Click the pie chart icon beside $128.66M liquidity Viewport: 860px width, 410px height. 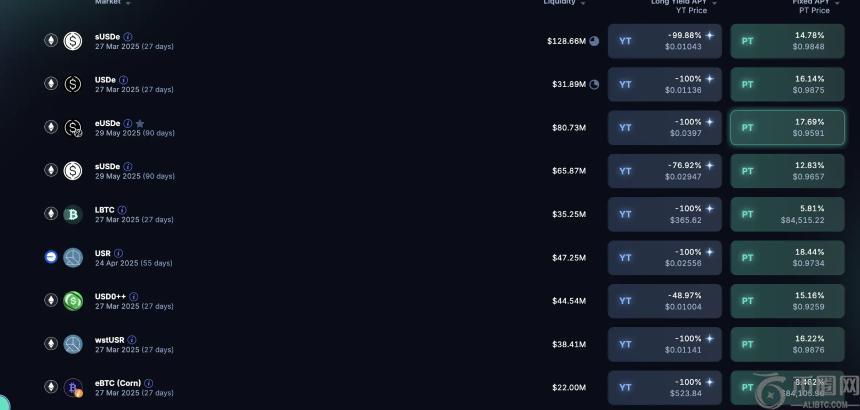pos(594,41)
